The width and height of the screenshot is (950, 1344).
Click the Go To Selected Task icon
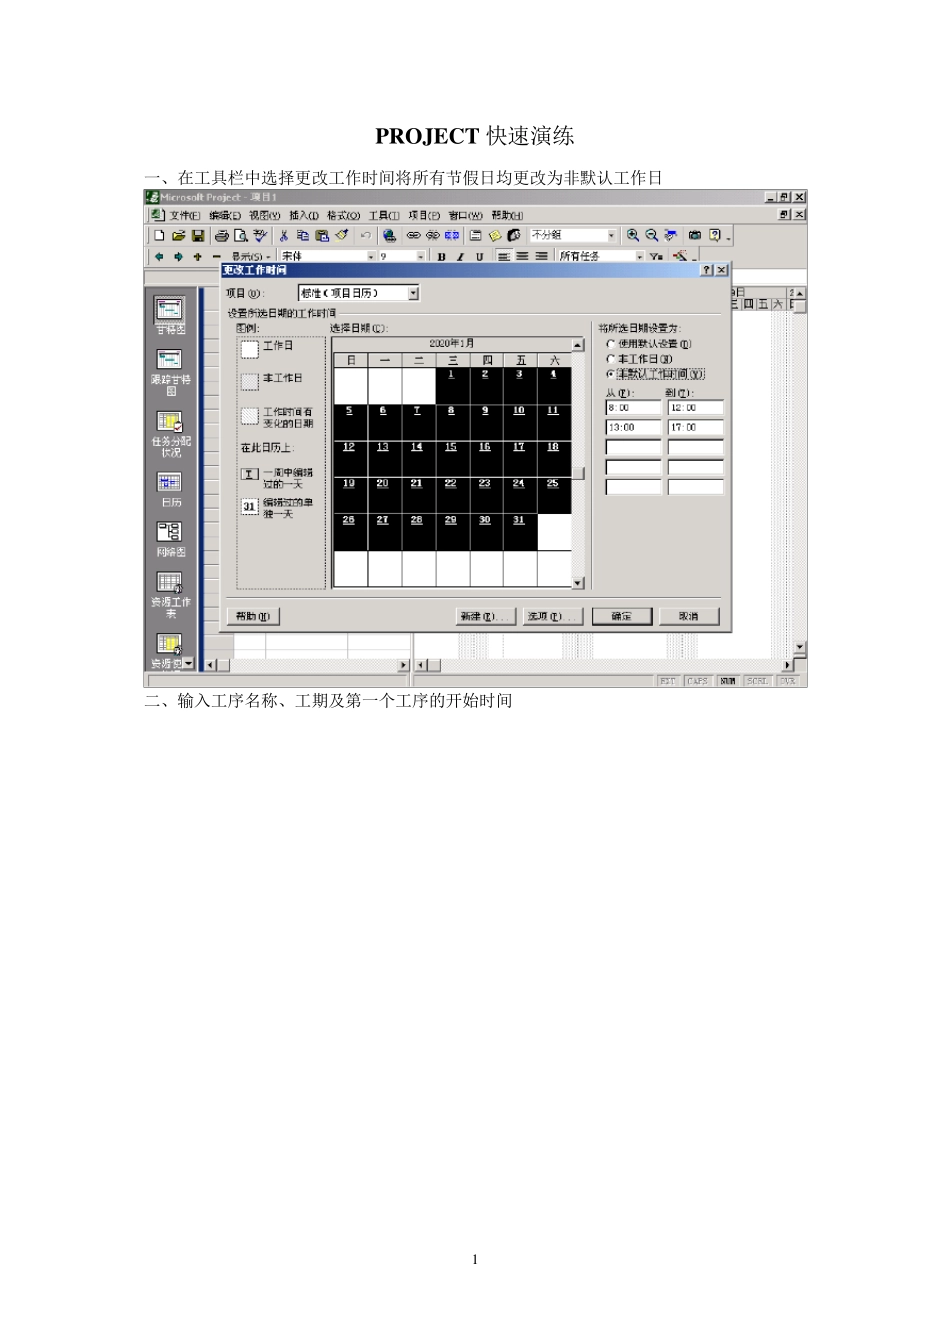click(671, 235)
